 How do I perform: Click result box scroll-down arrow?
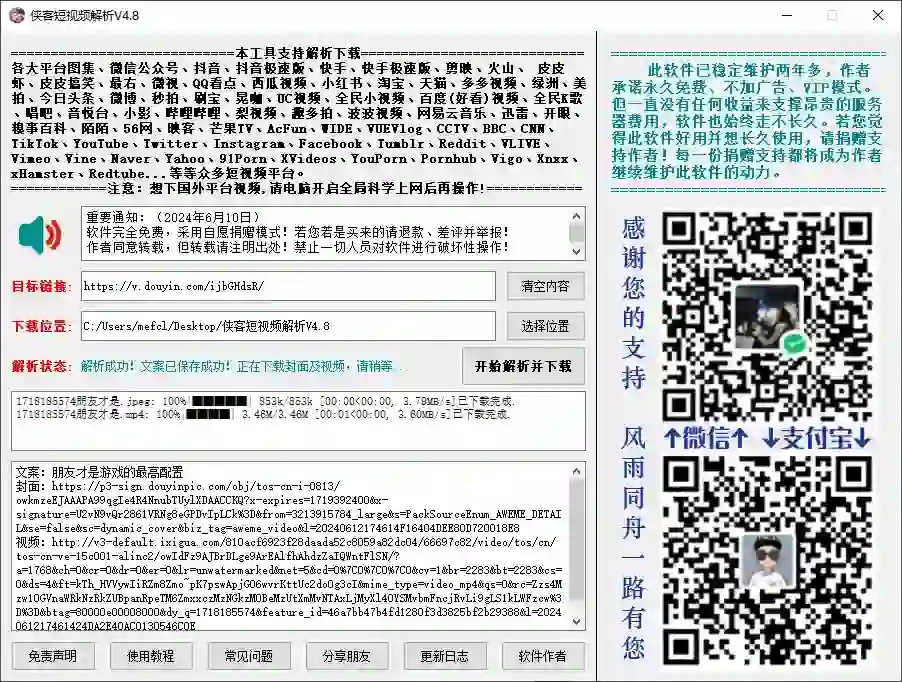(x=576, y=622)
